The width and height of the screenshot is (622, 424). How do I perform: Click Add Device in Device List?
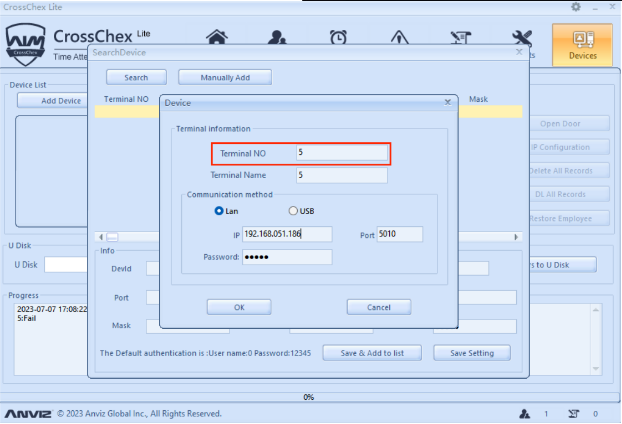click(x=53, y=101)
